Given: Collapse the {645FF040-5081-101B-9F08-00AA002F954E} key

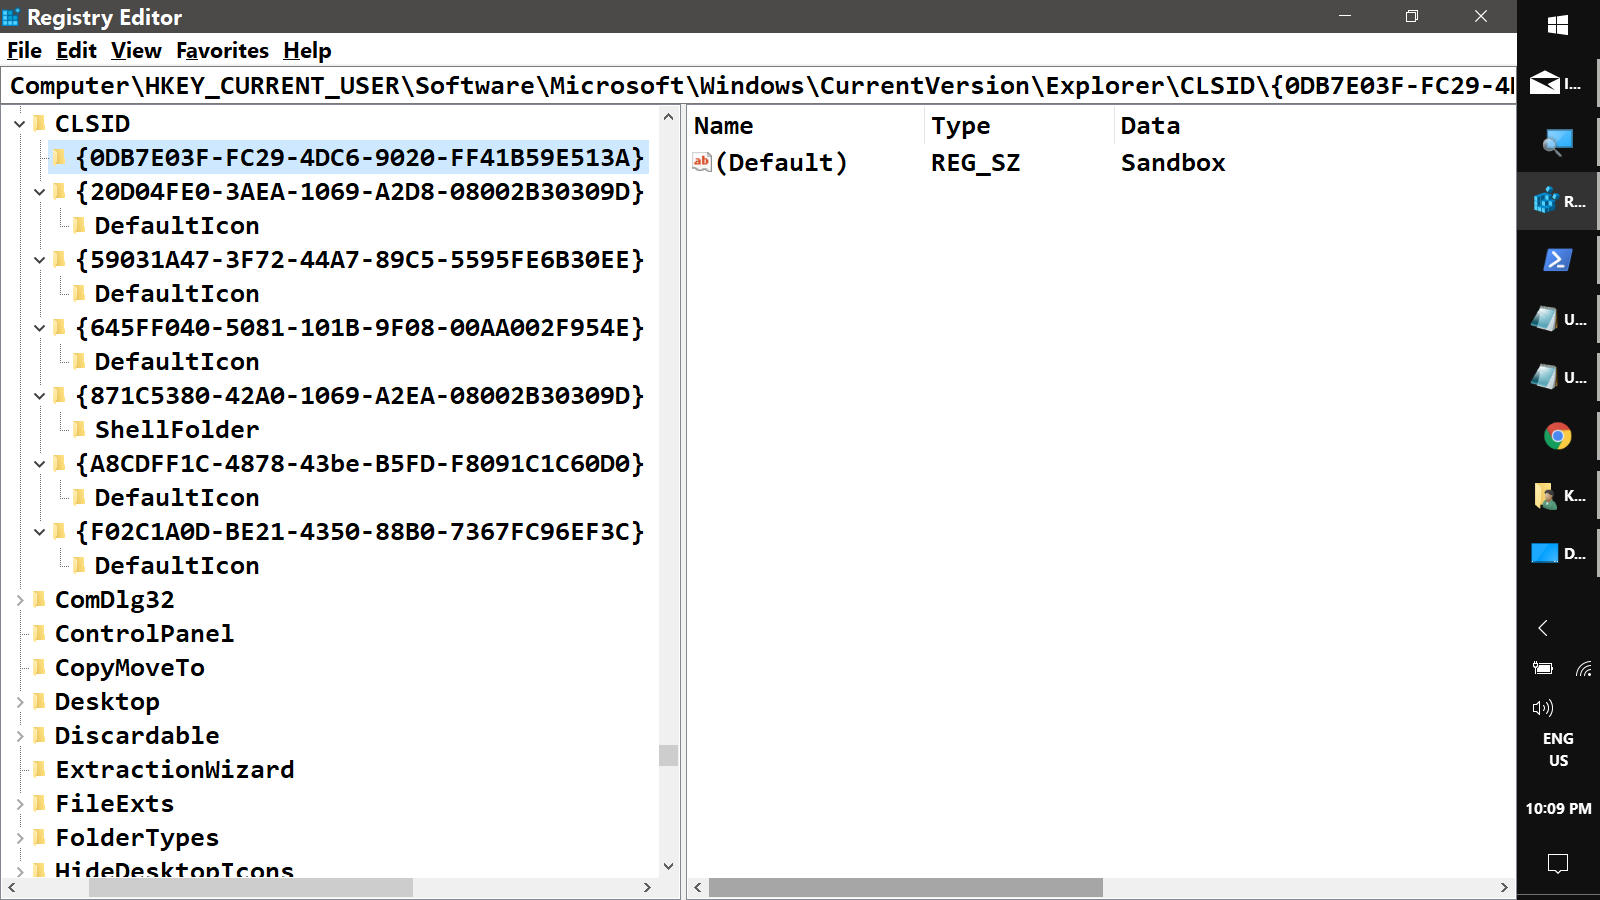Looking at the screenshot, I should (x=40, y=328).
